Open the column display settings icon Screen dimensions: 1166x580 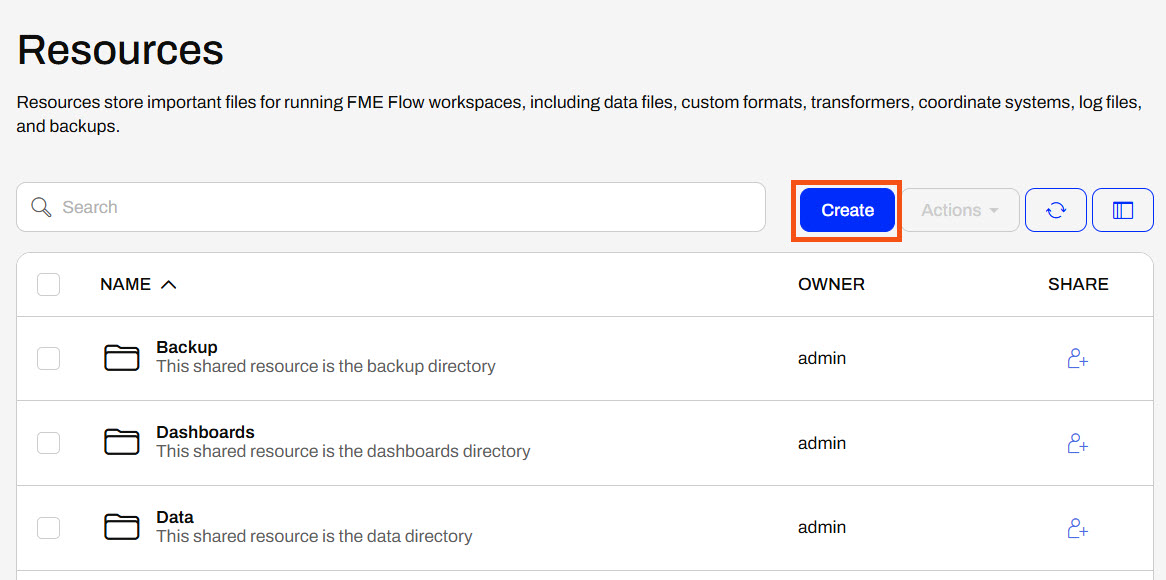coord(1122,210)
